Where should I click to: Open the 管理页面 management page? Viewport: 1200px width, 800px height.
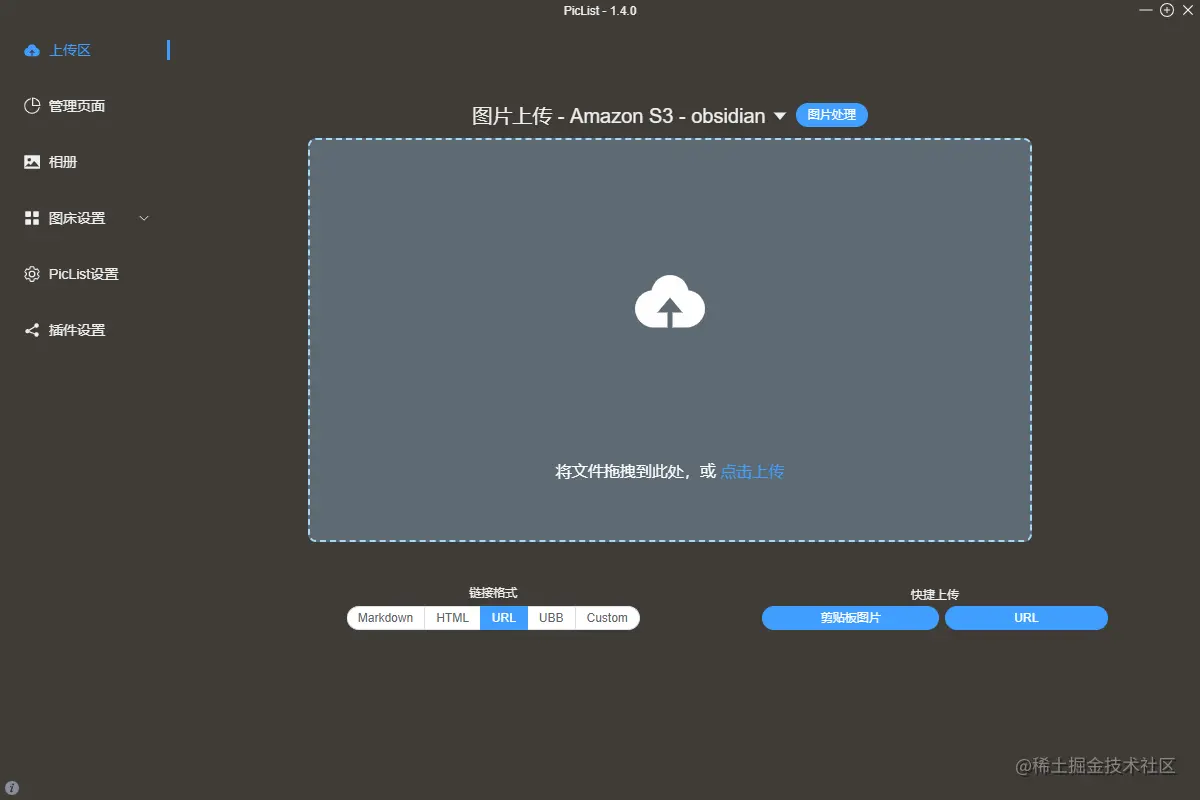tap(77, 106)
